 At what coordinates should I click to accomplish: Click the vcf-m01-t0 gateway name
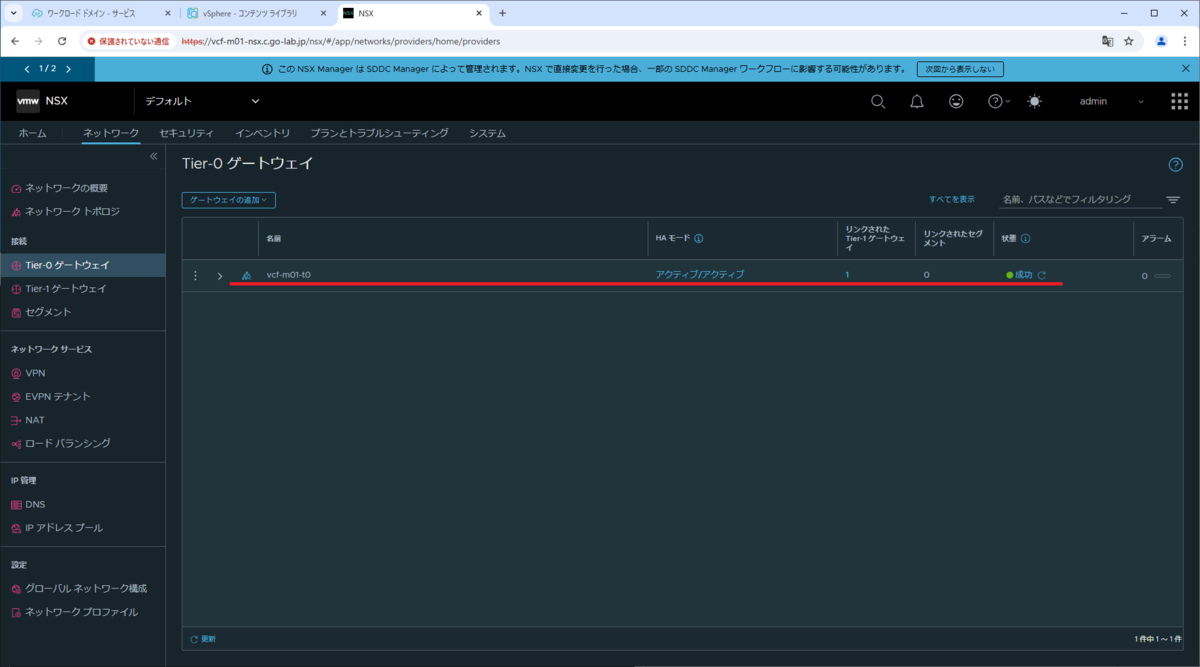click(x=289, y=275)
